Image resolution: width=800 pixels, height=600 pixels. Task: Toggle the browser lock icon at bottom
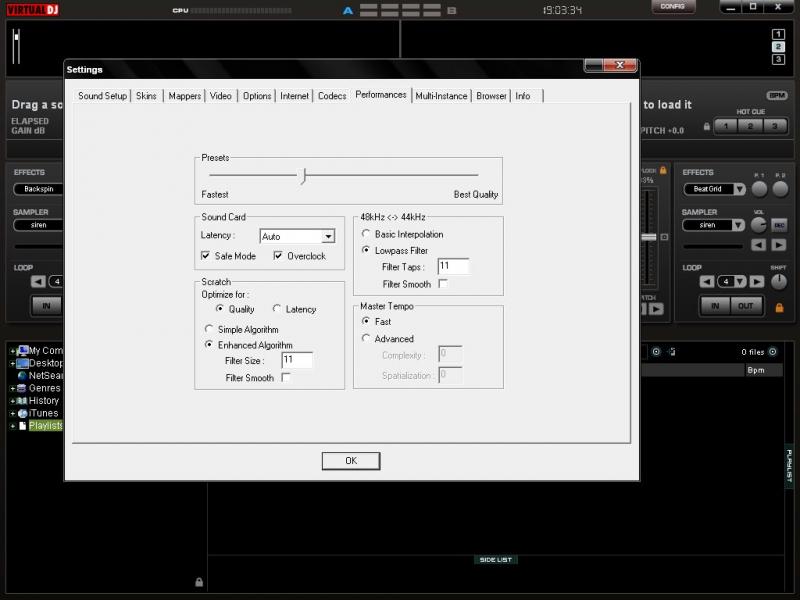pos(199,582)
